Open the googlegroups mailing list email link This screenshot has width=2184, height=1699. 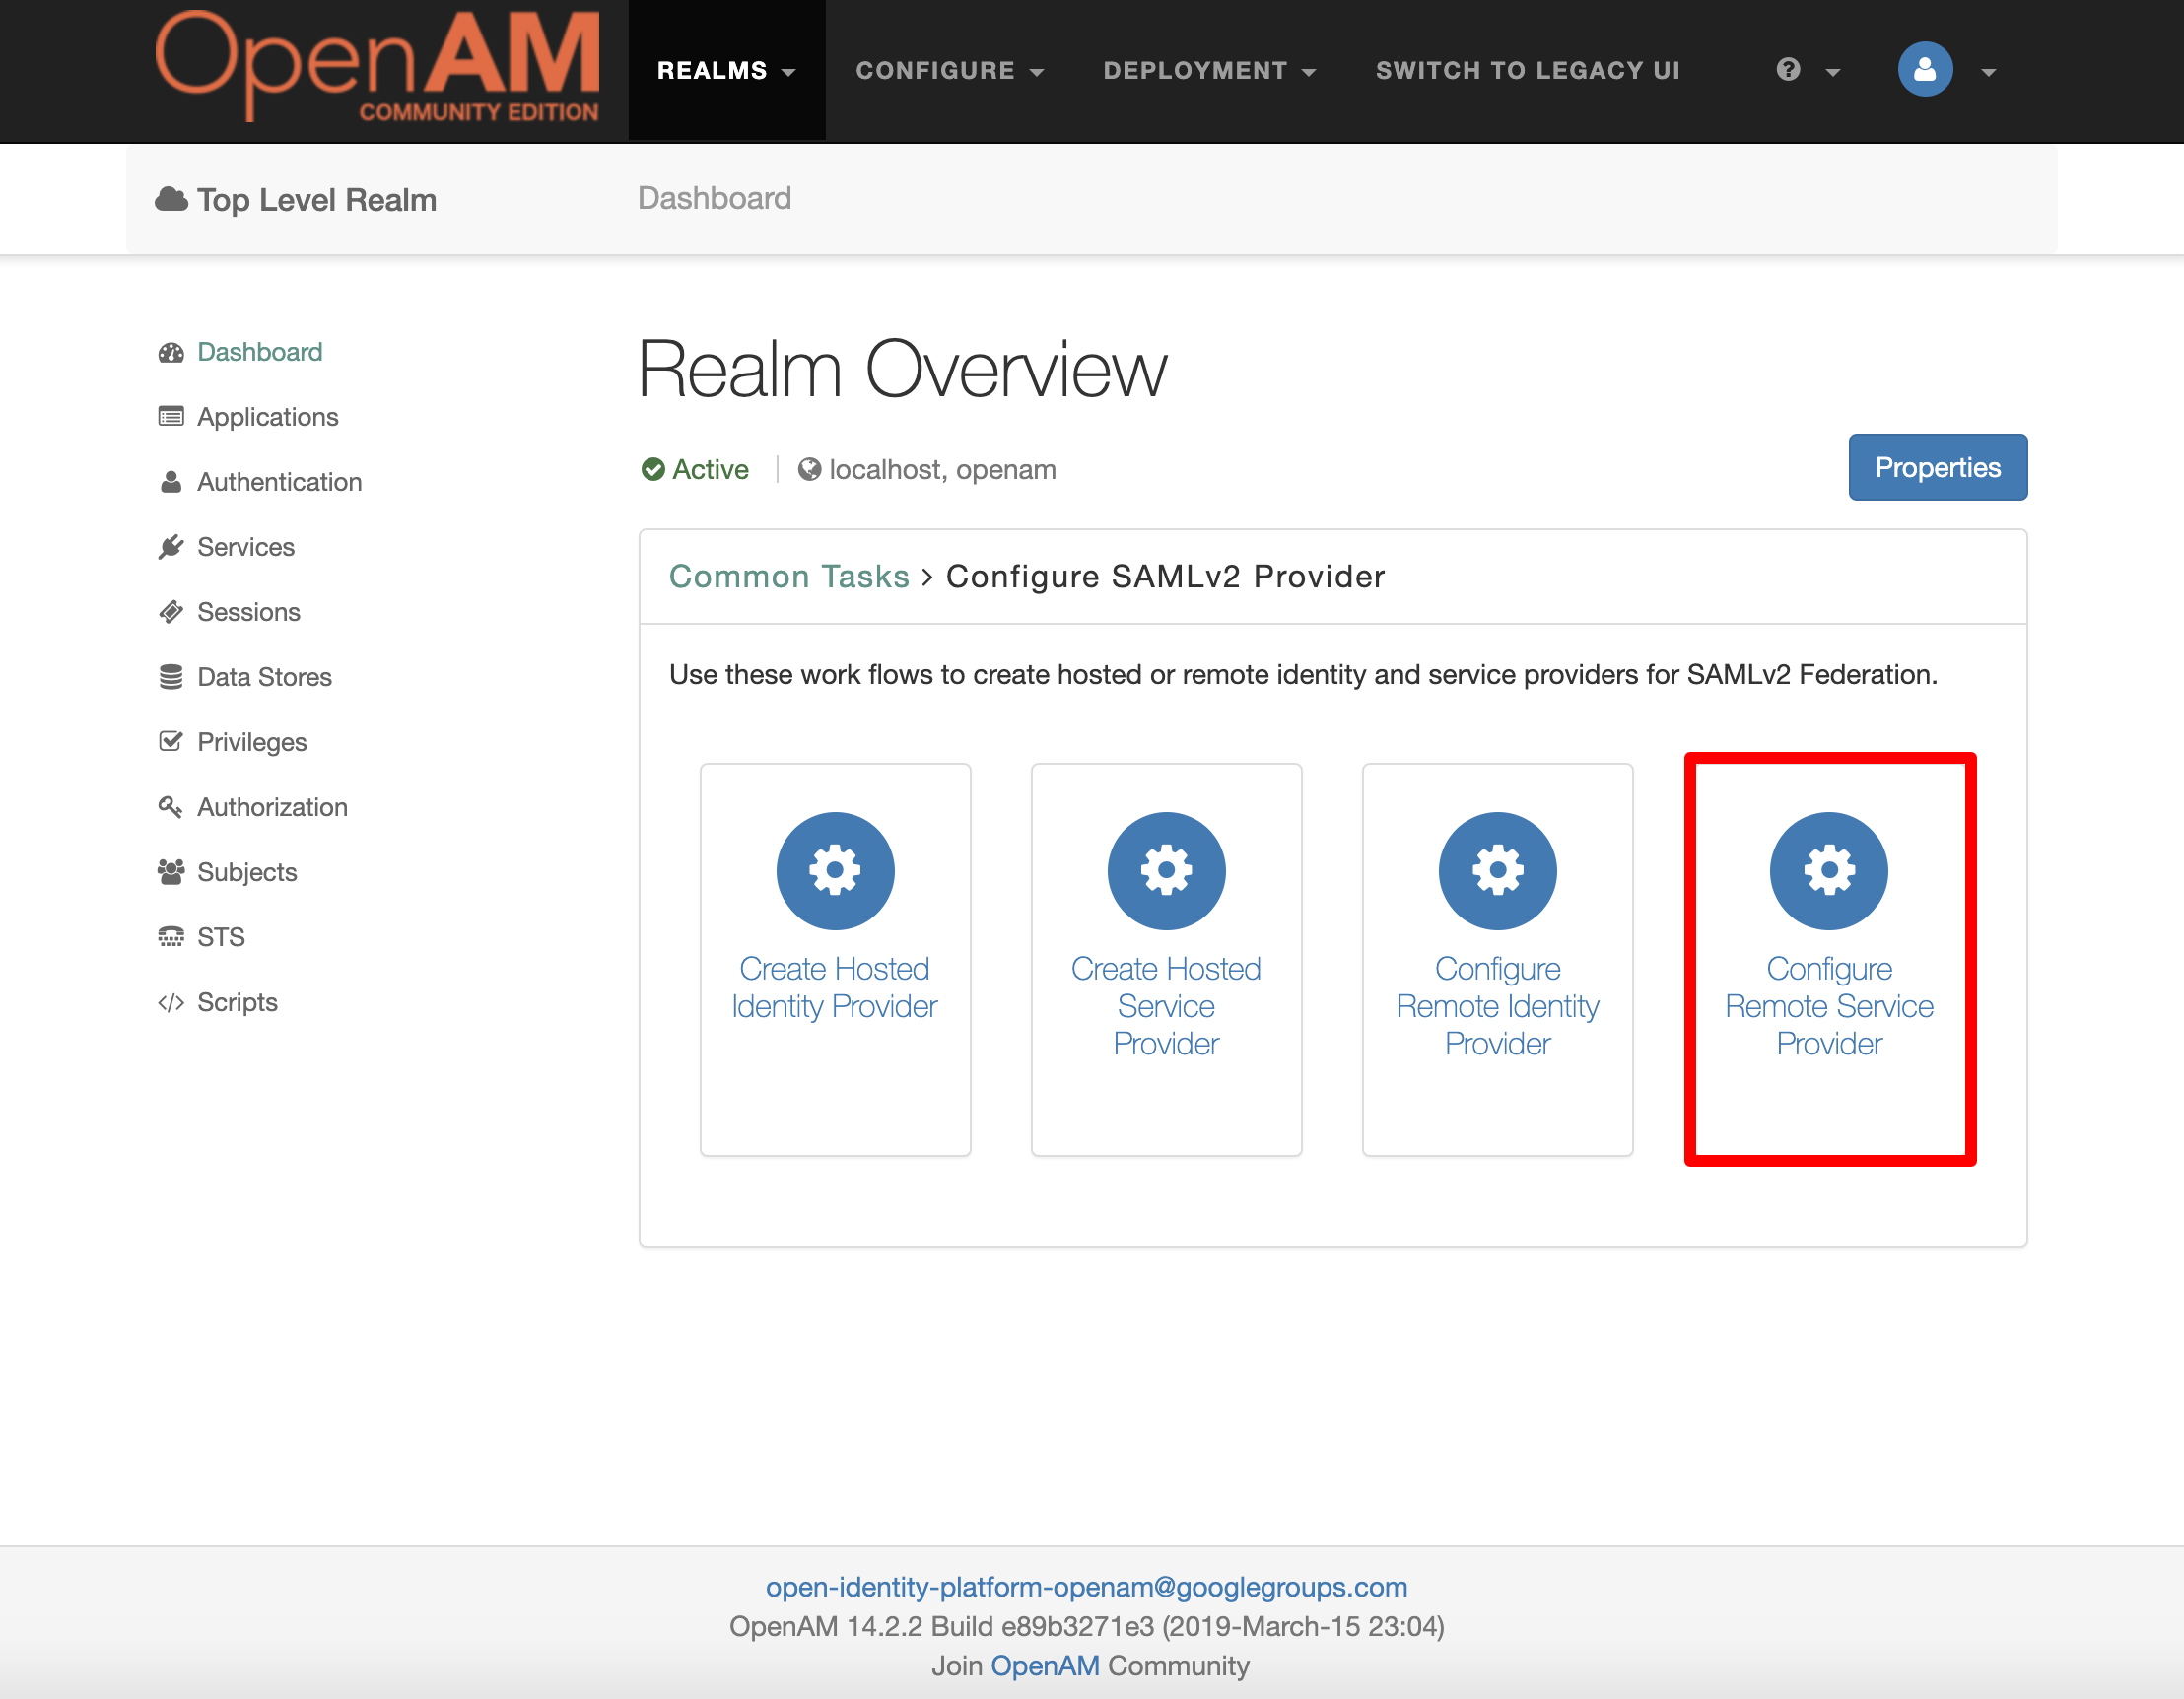[x=1086, y=1587]
